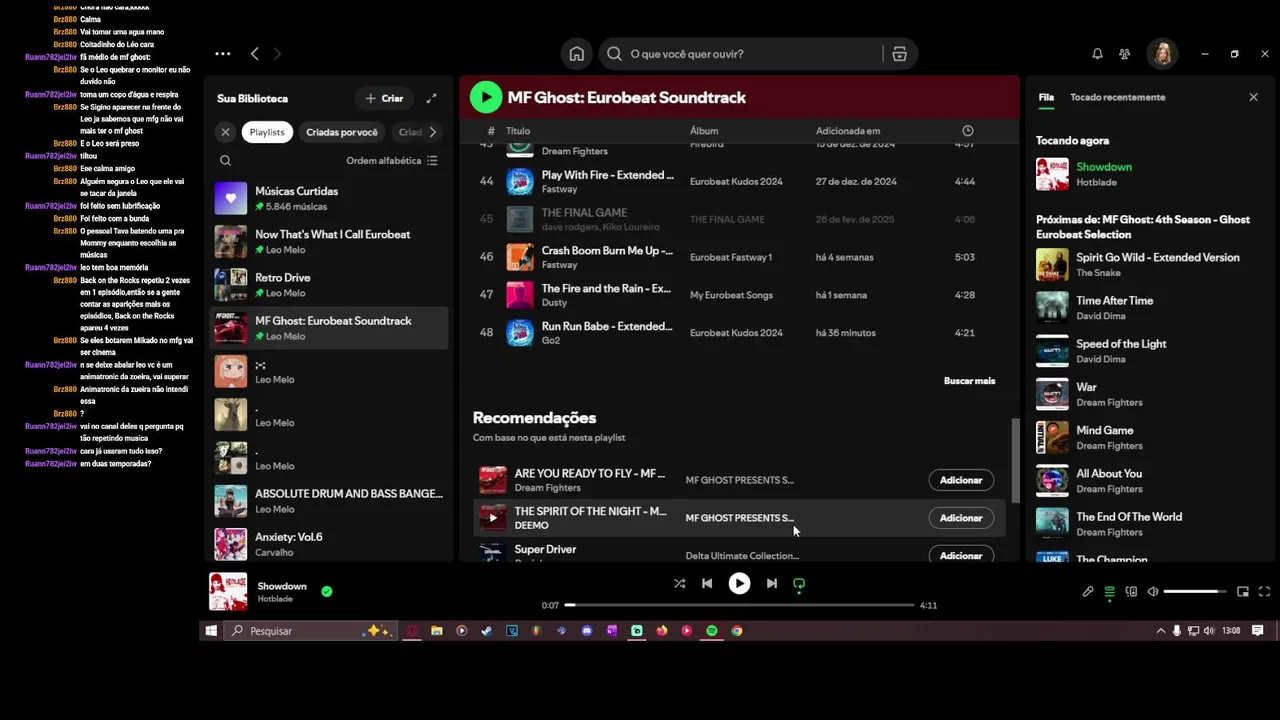
Task: Open the user profile avatar
Action: tap(1163, 54)
